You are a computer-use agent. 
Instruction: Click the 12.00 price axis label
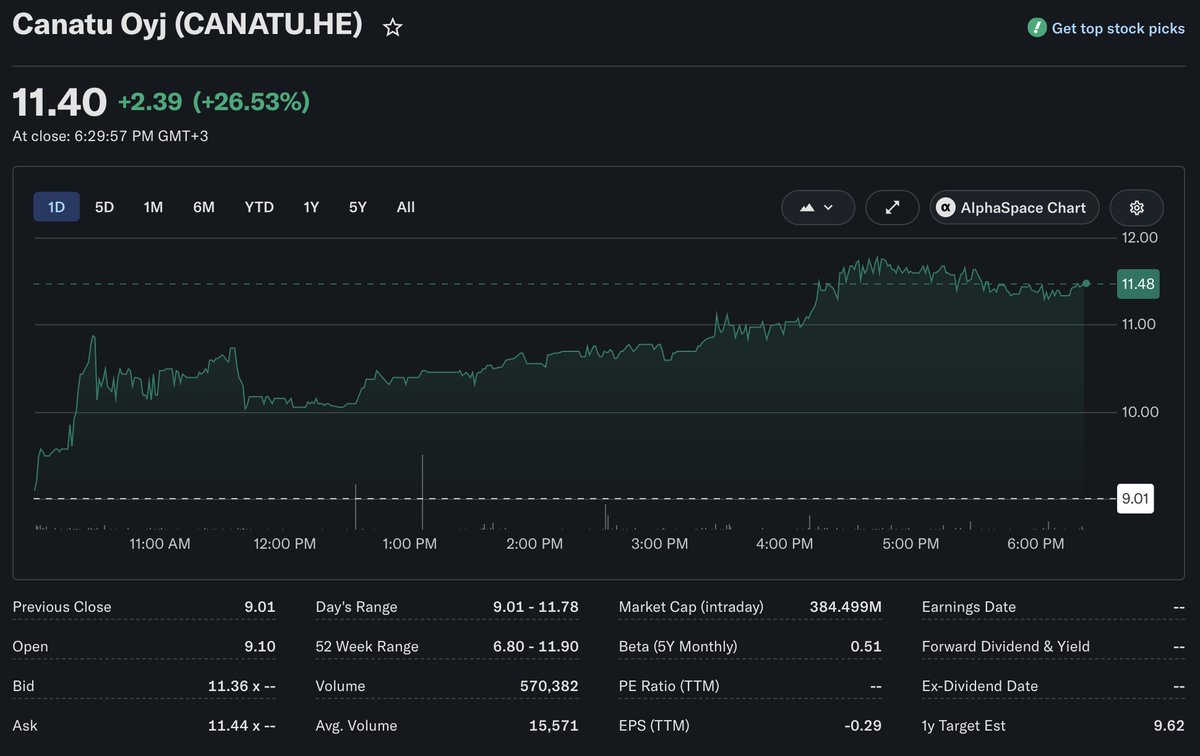(x=1141, y=238)
